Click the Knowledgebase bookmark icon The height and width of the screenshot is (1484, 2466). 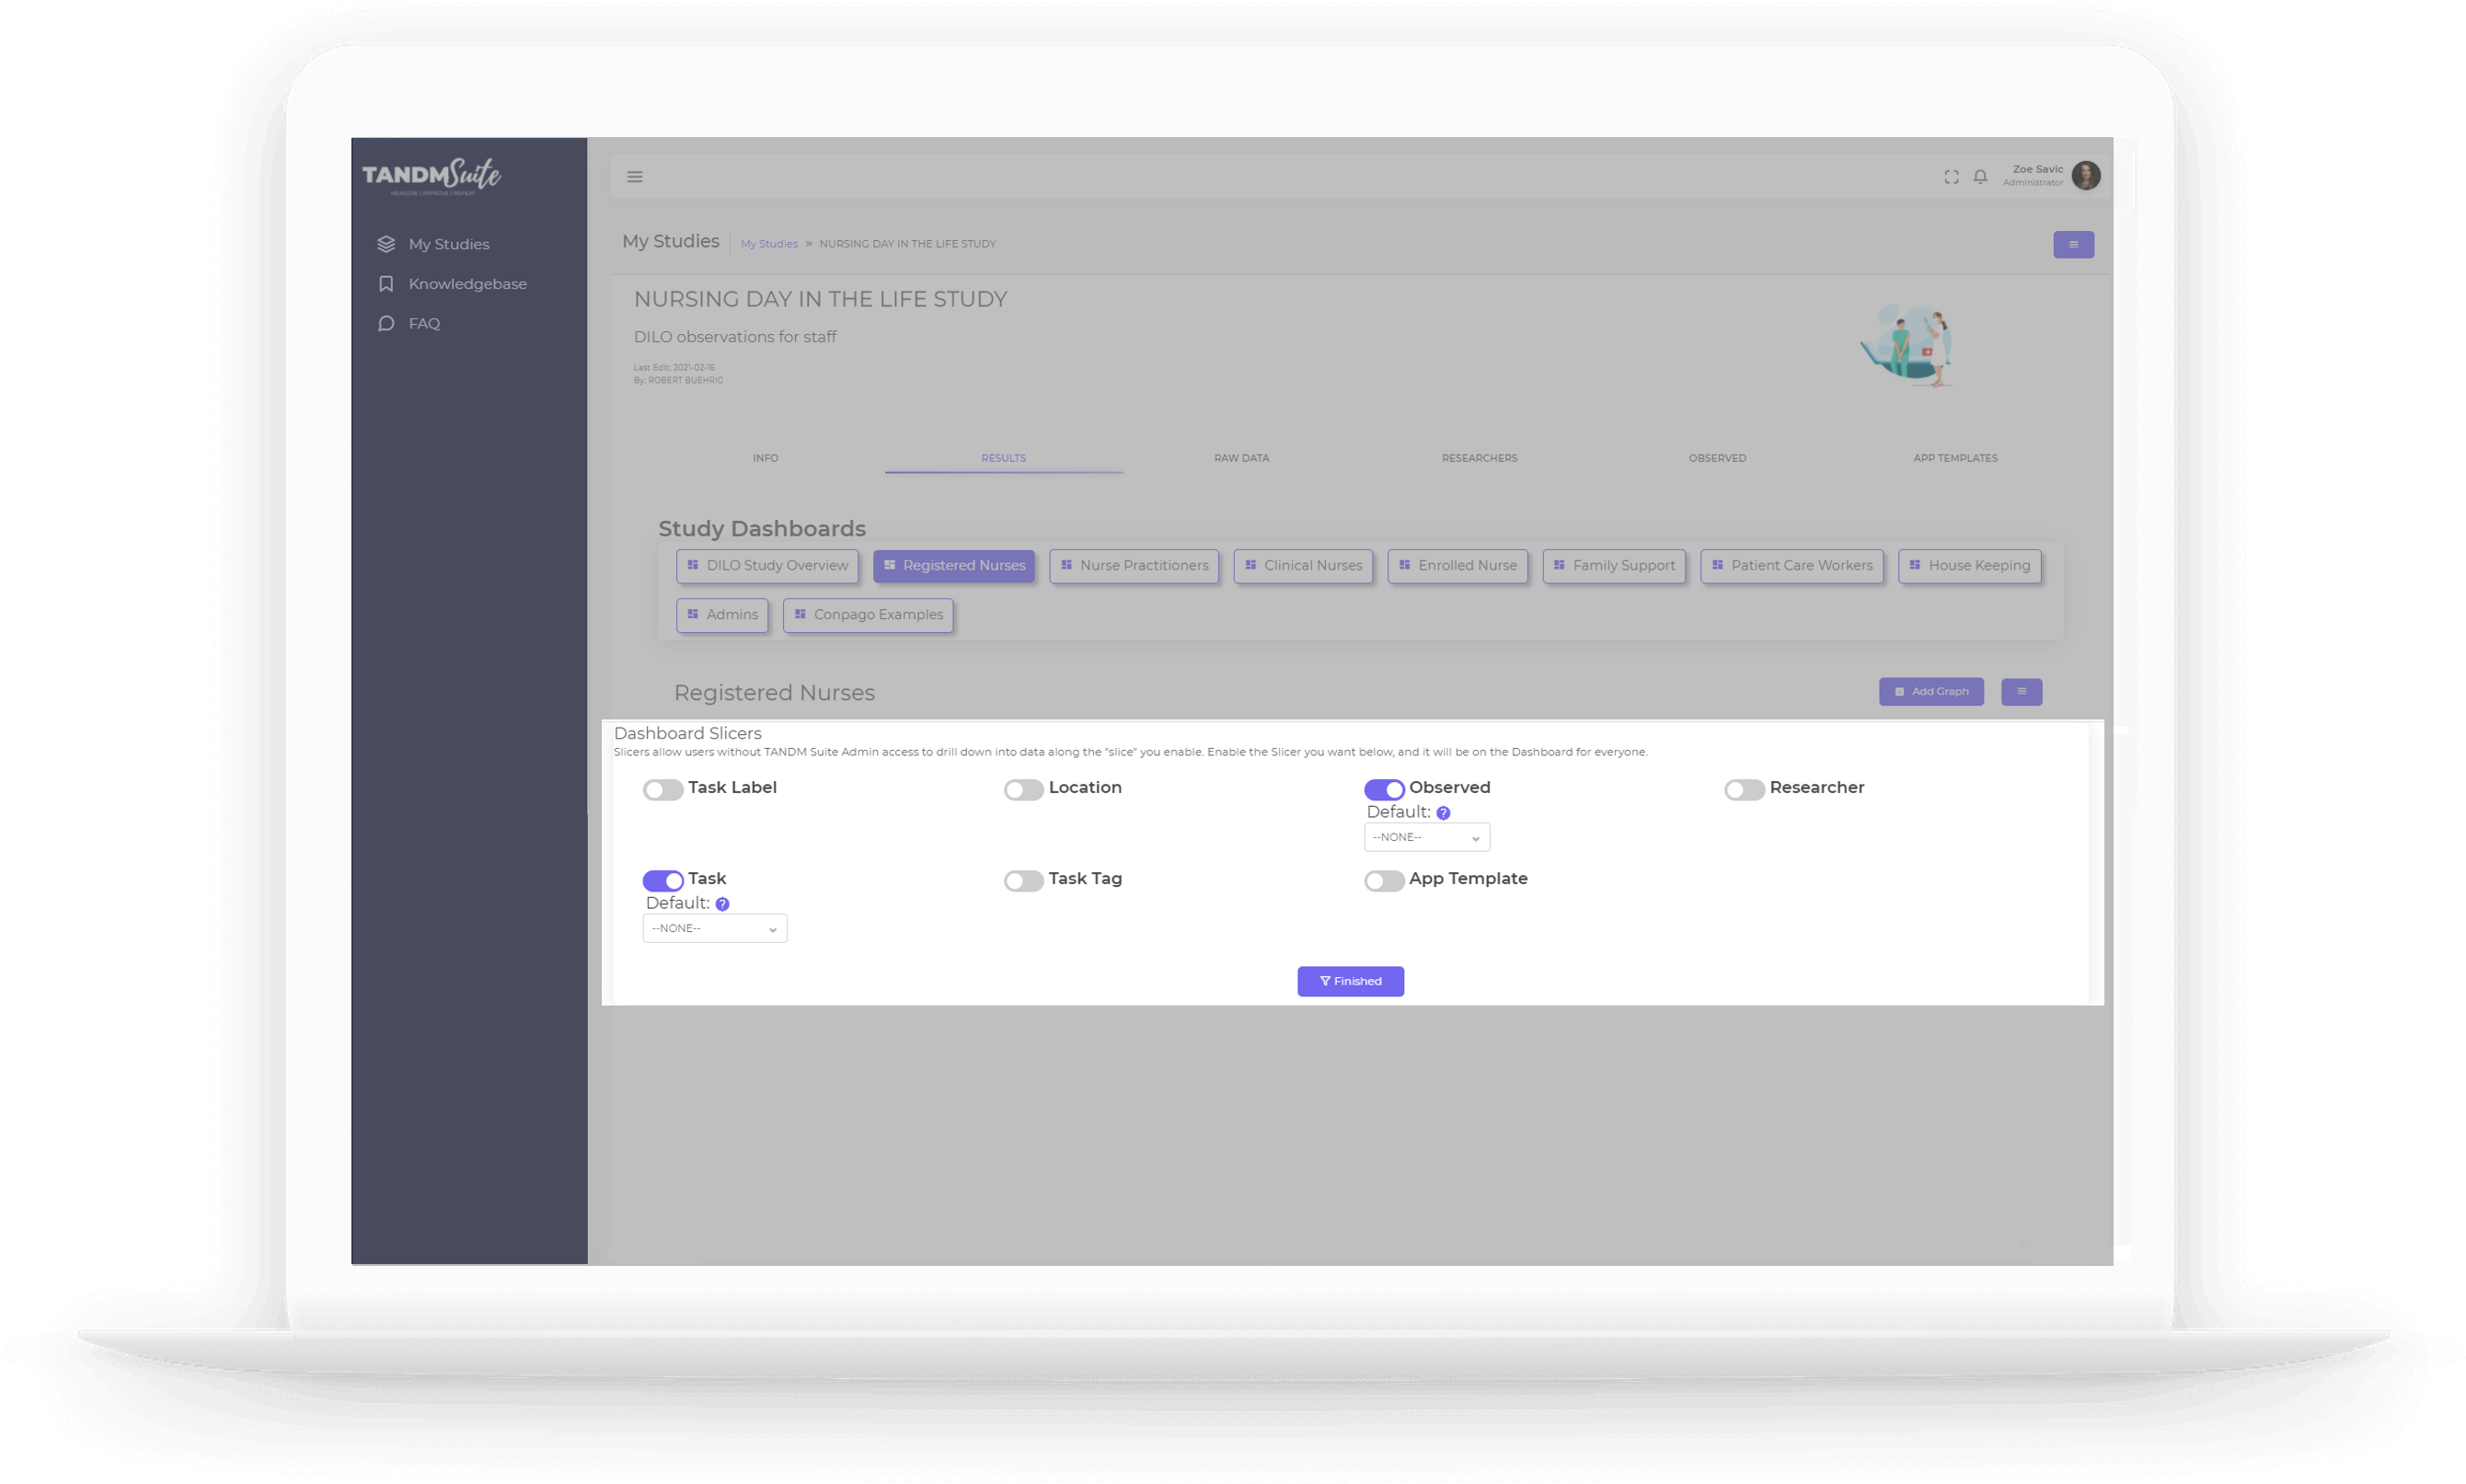(x=386, y=284)
